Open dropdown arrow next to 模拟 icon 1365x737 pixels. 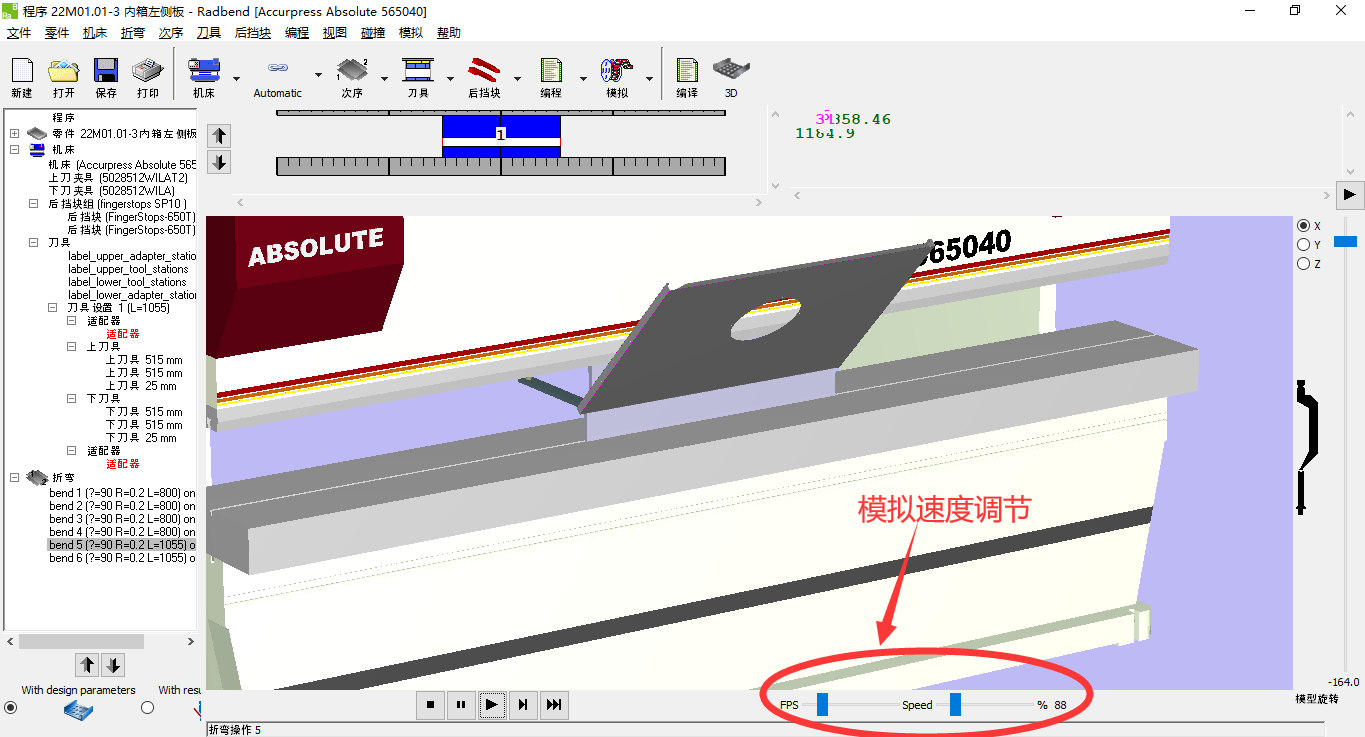click(x=650, y=78)
